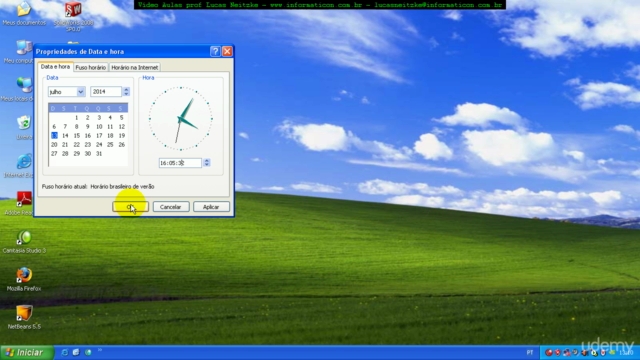640x360 pixels.
Task: Click the globe icon in Quick Launch
Action: [88, 352]
